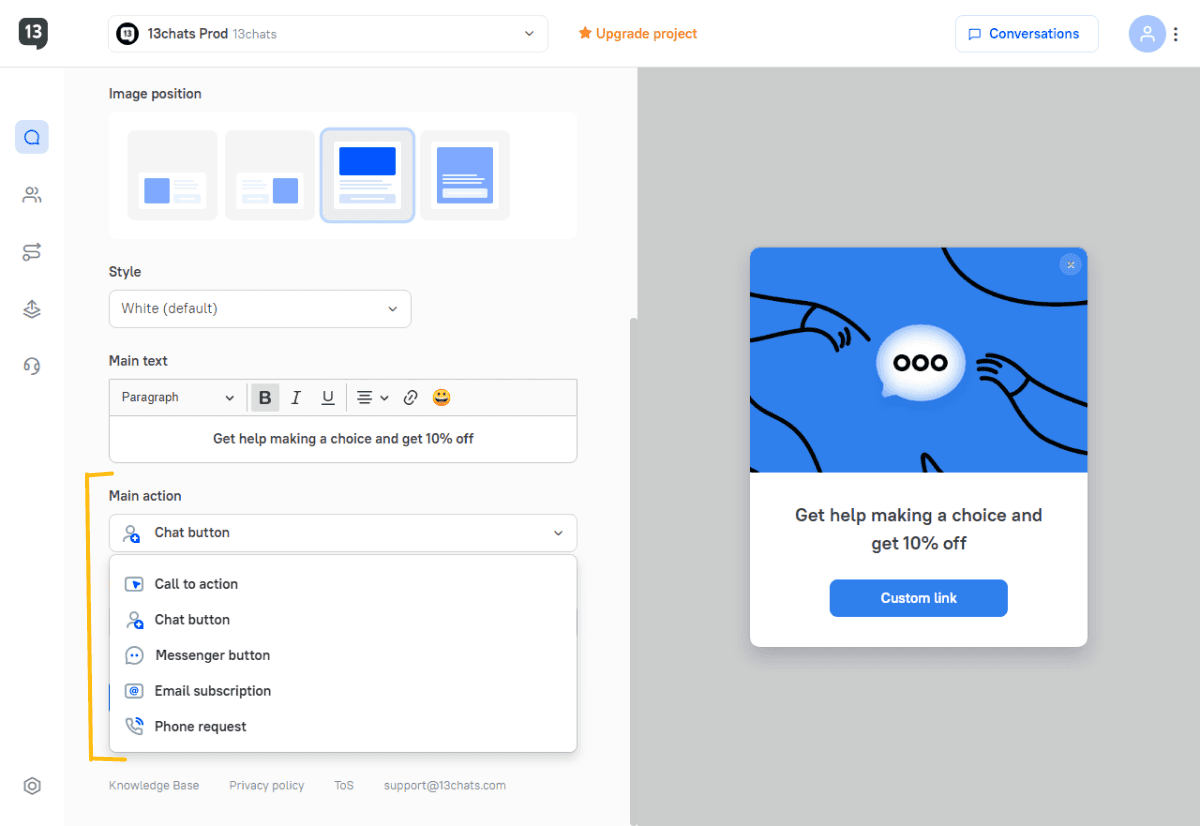1200x826 pixels.
Task: Toggle Bold formatting in Main text toolbar
Action: (265, 398)
